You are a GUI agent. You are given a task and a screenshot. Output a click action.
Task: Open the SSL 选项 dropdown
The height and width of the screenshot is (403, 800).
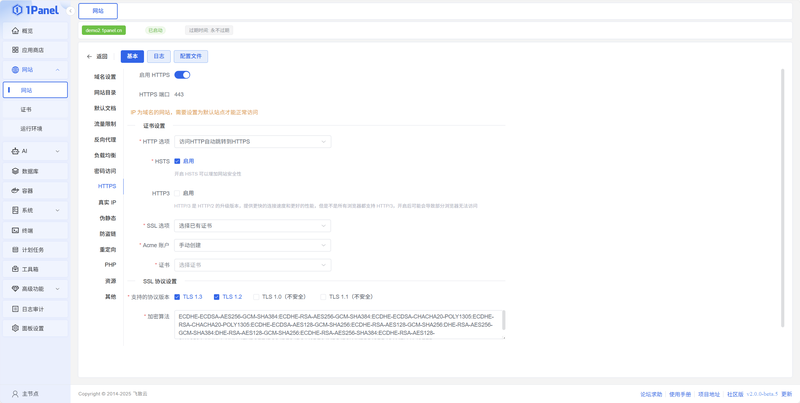253,225
